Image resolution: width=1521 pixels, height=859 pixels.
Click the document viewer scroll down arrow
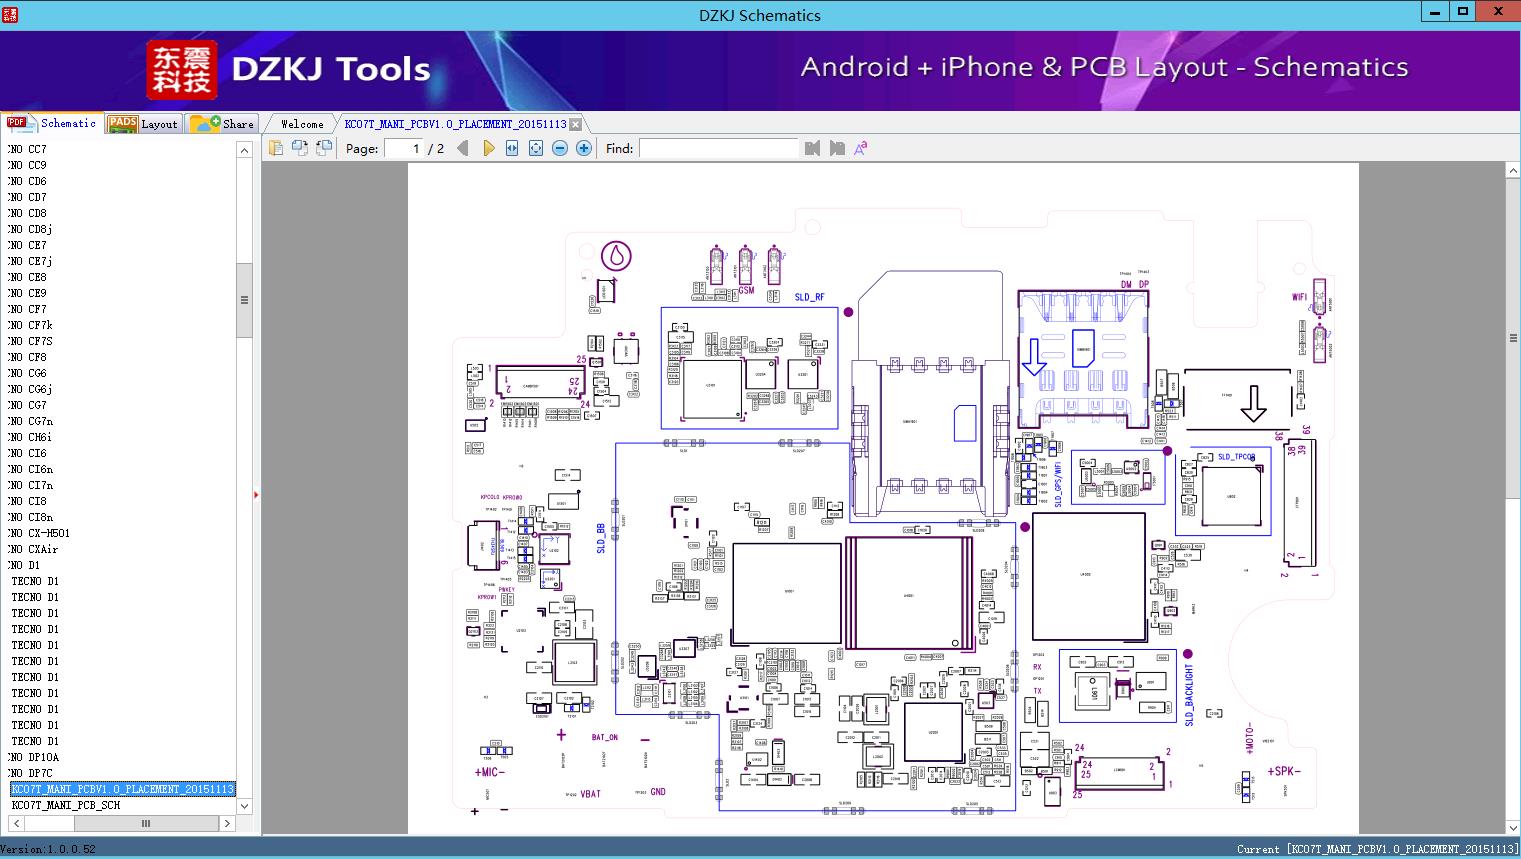1513,827
